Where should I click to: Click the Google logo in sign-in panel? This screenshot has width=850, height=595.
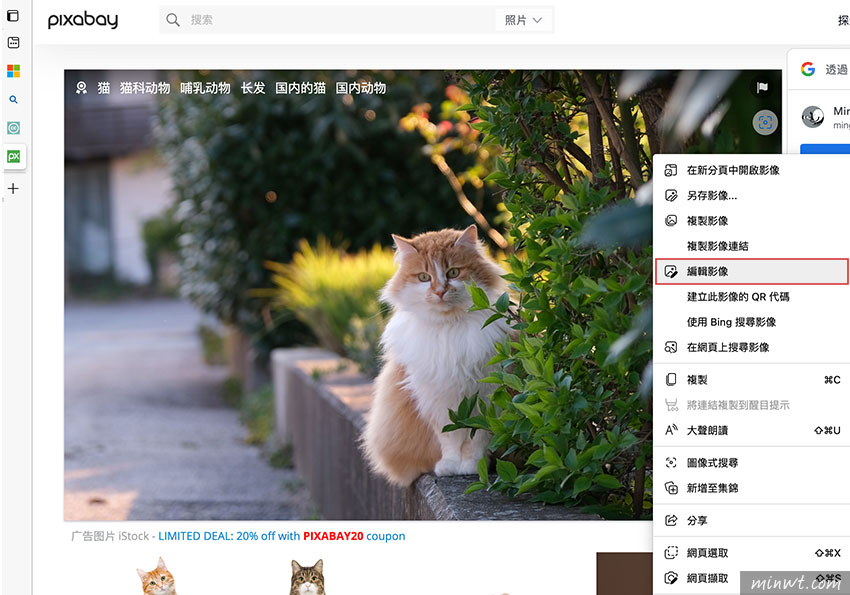(x=808, y=69)
